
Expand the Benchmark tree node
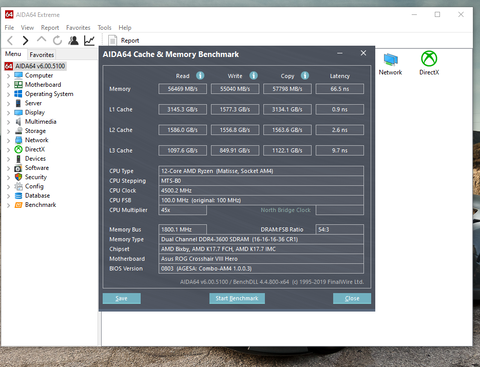9,205
